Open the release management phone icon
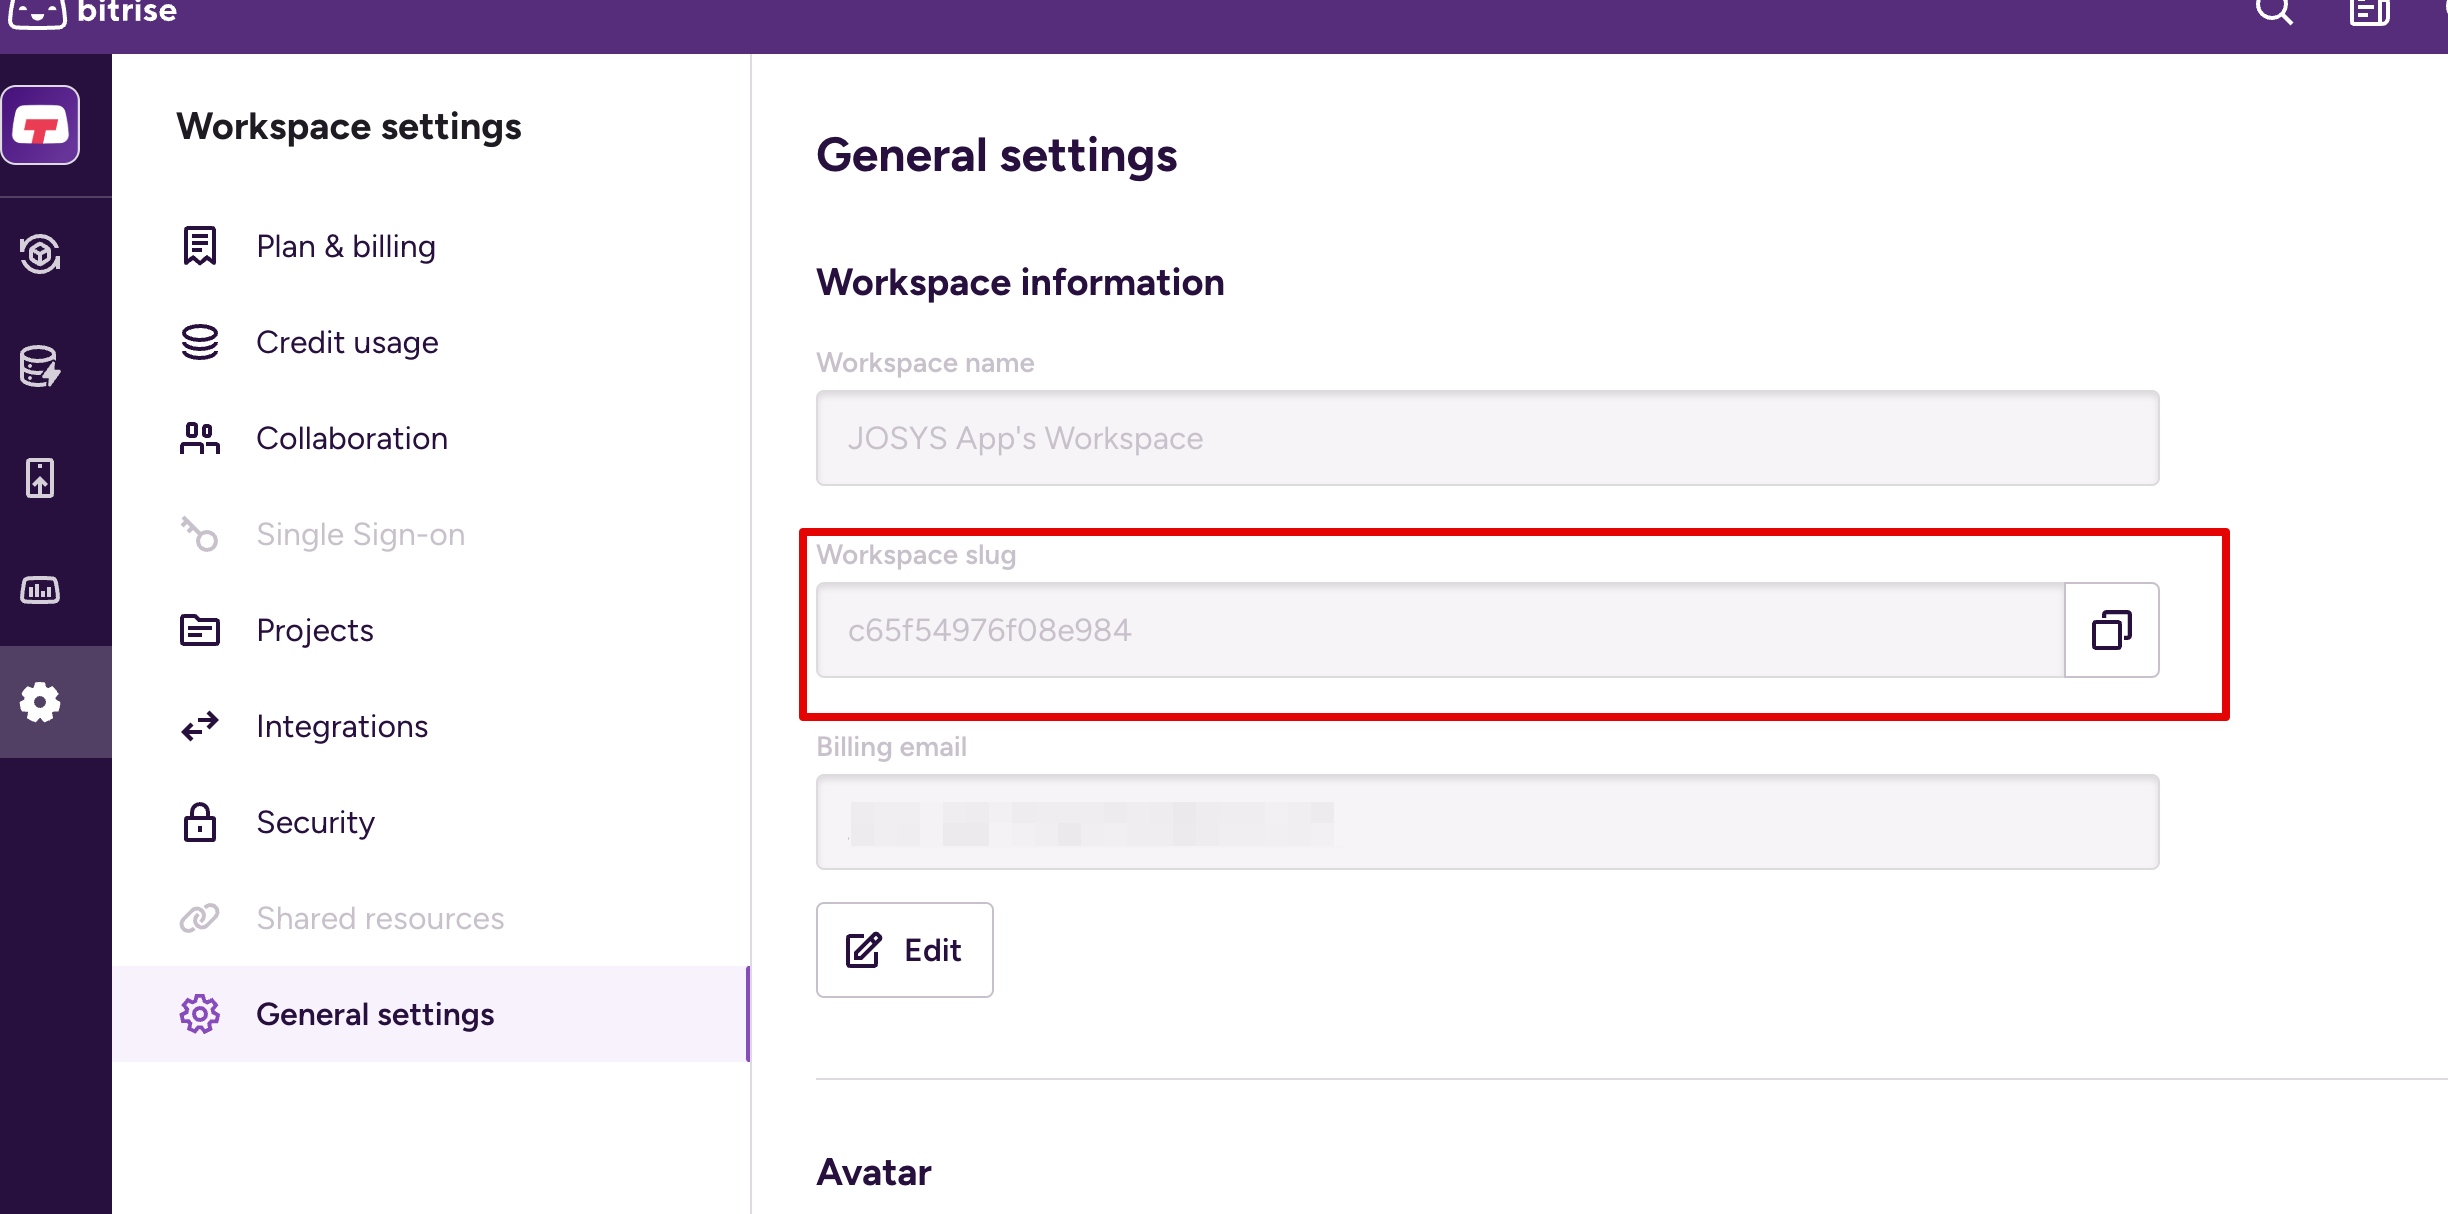This screenshot has height=1214, width=2448. 41,478
